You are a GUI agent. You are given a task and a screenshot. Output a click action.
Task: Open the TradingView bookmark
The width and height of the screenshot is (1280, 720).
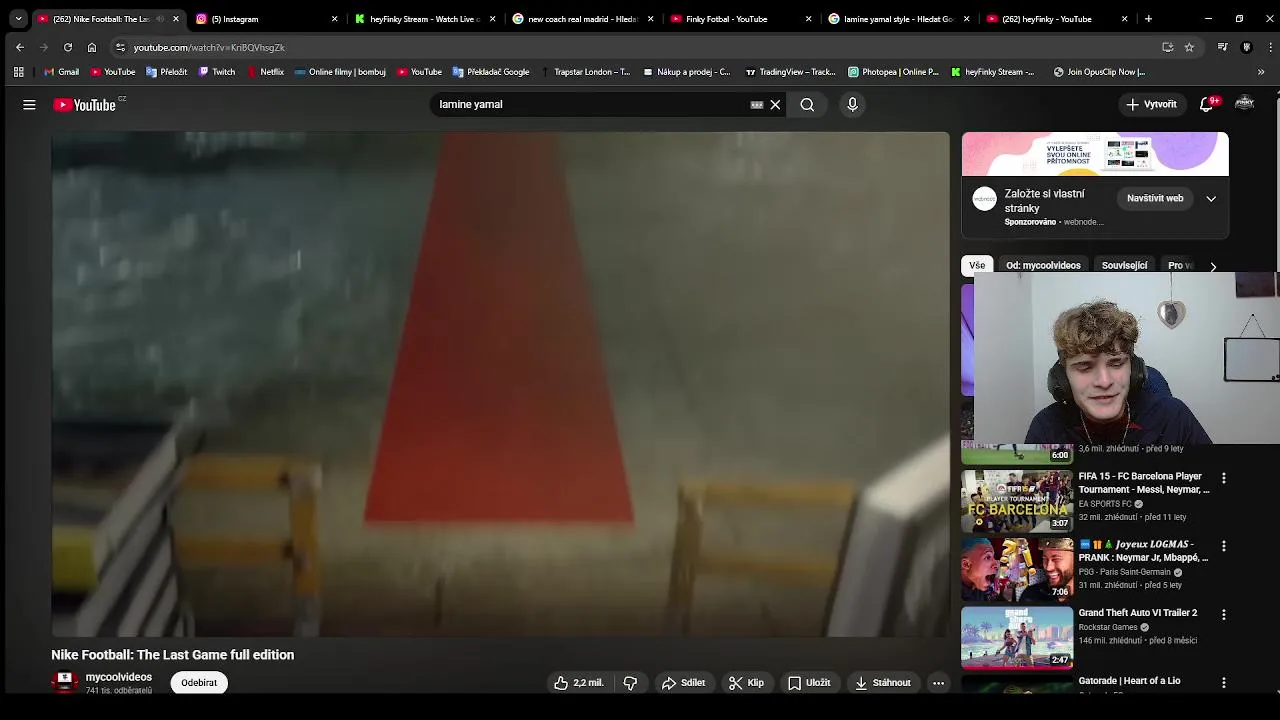(x=790, y=72)
